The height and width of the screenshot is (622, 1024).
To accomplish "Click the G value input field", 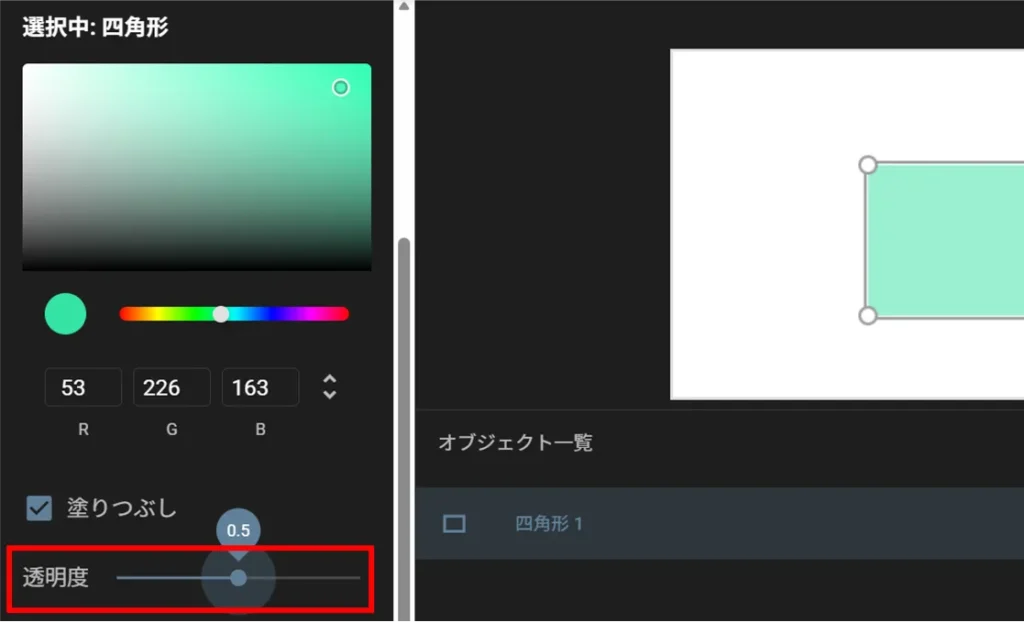I will point(171,387).
